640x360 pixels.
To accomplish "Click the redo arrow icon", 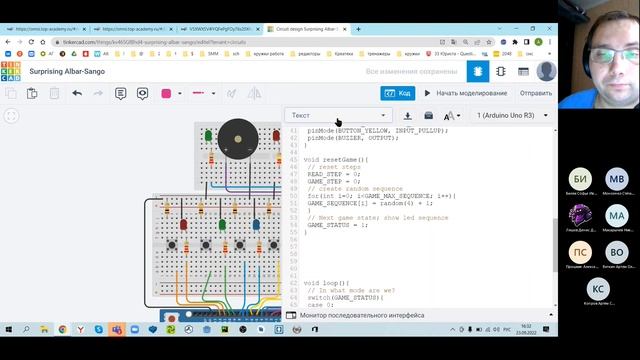I will (98, 93).
